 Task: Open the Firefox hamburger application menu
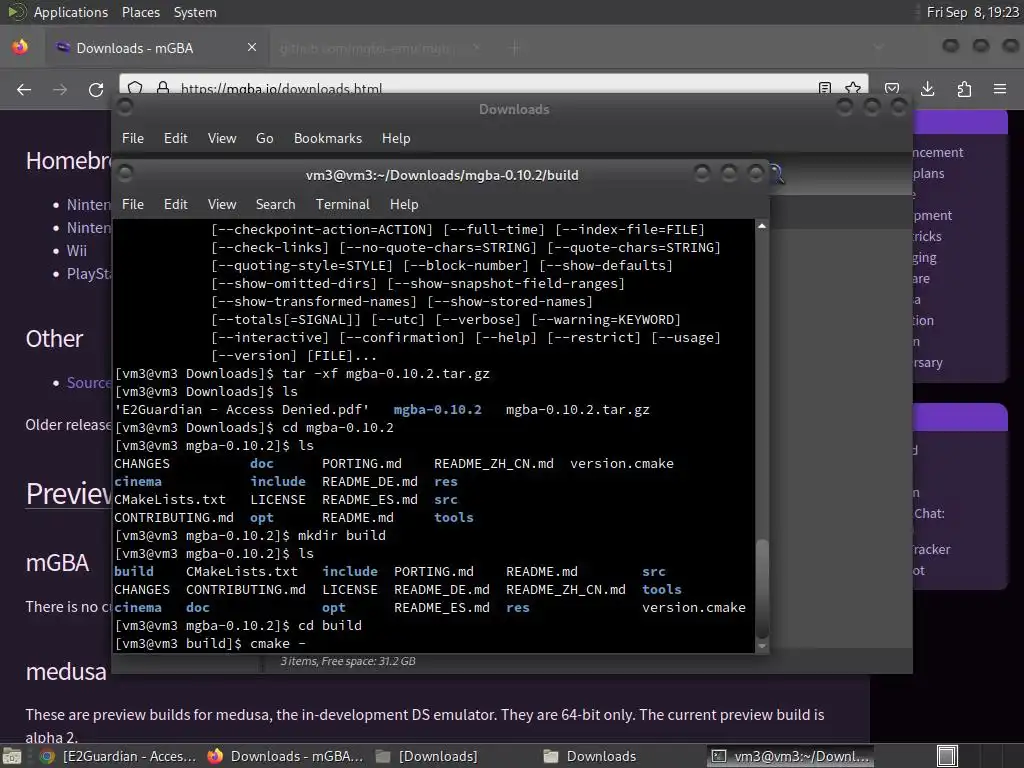1000,89
